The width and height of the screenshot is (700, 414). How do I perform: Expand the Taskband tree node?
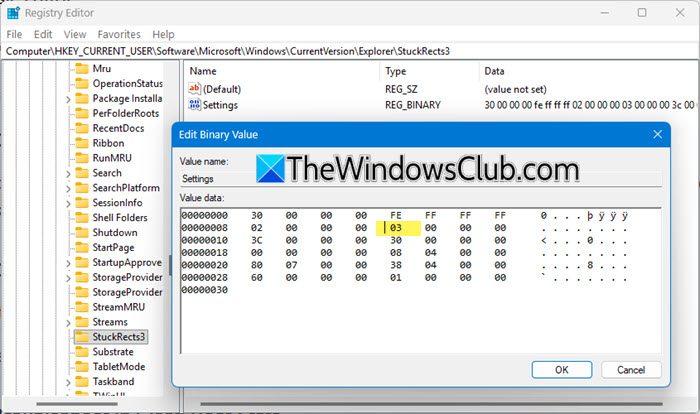[x=68, y=382]
